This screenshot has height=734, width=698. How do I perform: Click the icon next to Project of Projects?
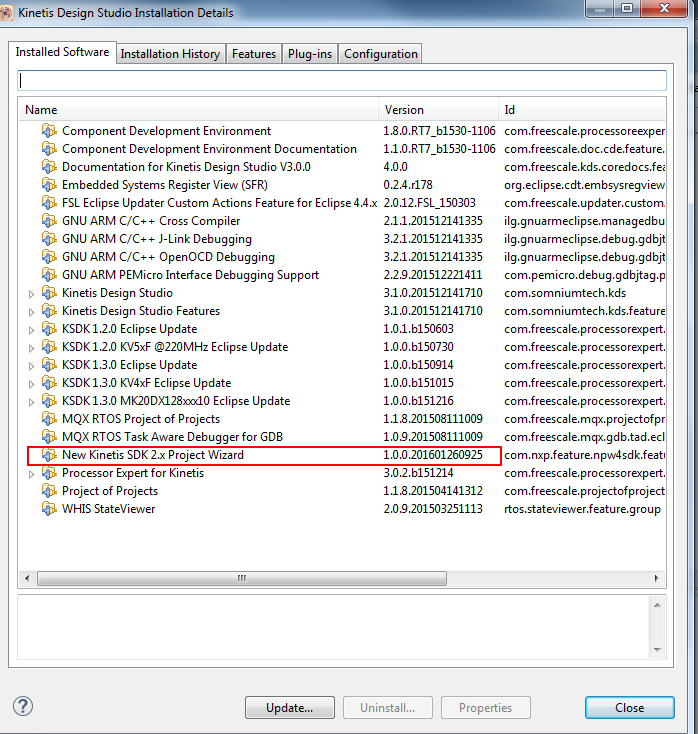pyautogui.click(x=49, y=491)
